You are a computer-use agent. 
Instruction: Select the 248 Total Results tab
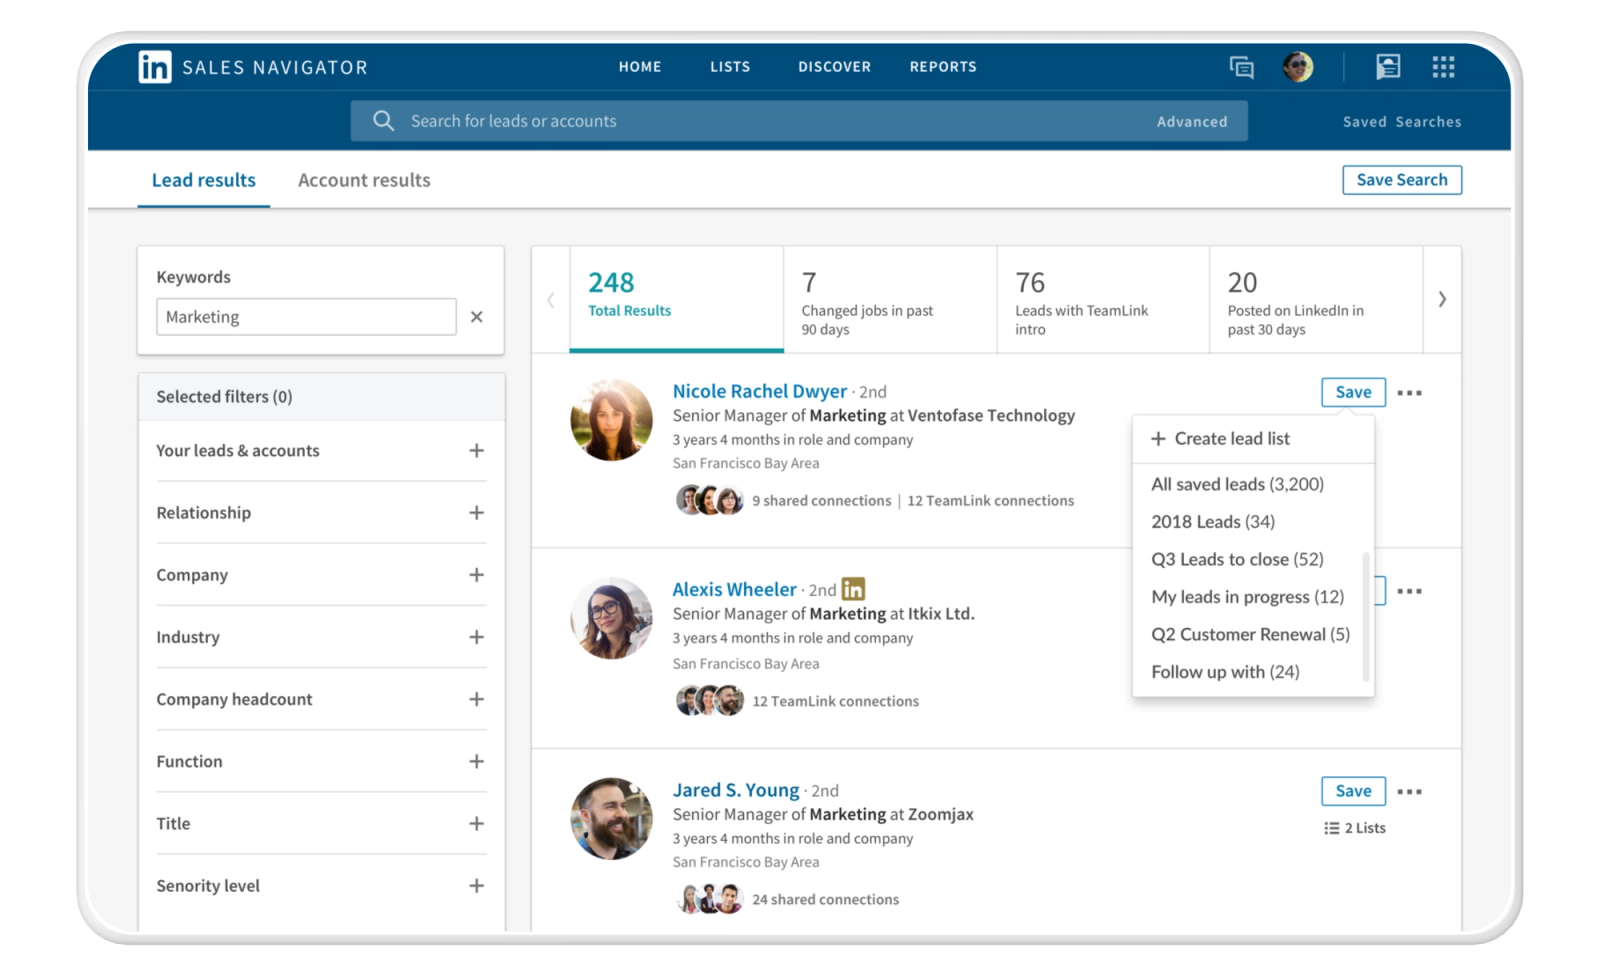pos(677,299)
